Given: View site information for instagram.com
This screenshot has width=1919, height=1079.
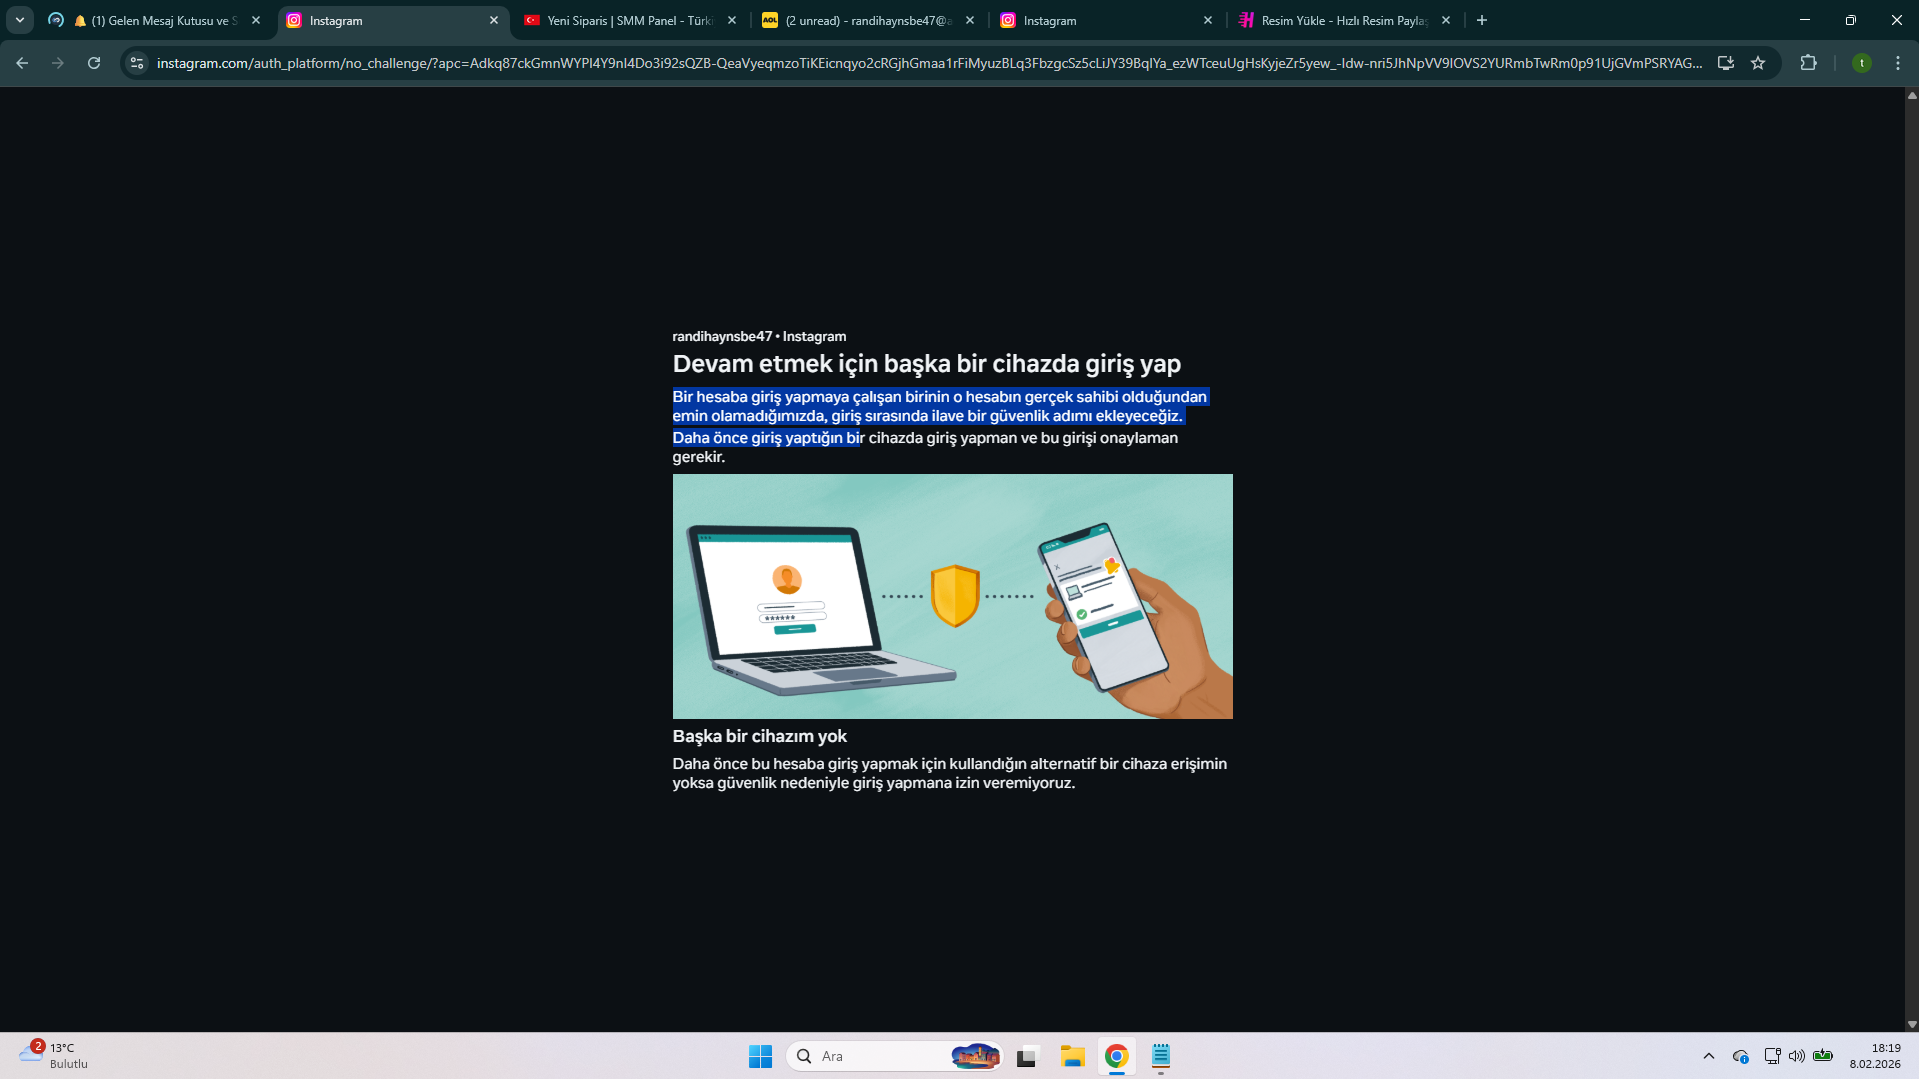Looking at the screenshot, I should (x=137, y=63).
